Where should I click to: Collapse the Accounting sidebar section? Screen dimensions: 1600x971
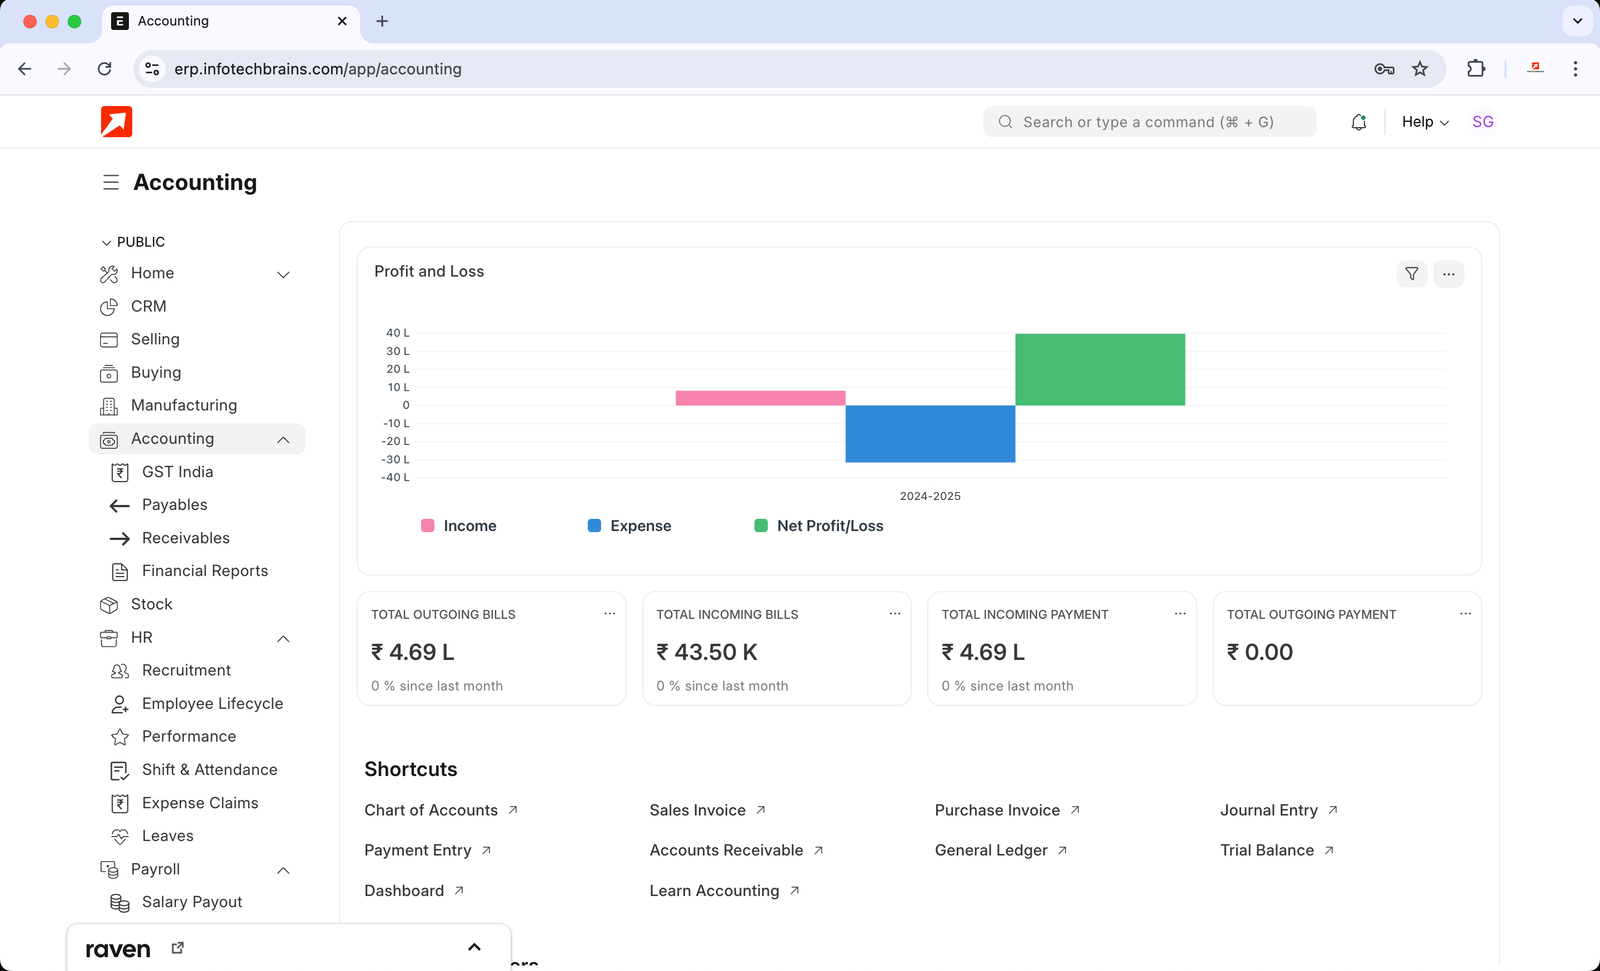(283, 440)
